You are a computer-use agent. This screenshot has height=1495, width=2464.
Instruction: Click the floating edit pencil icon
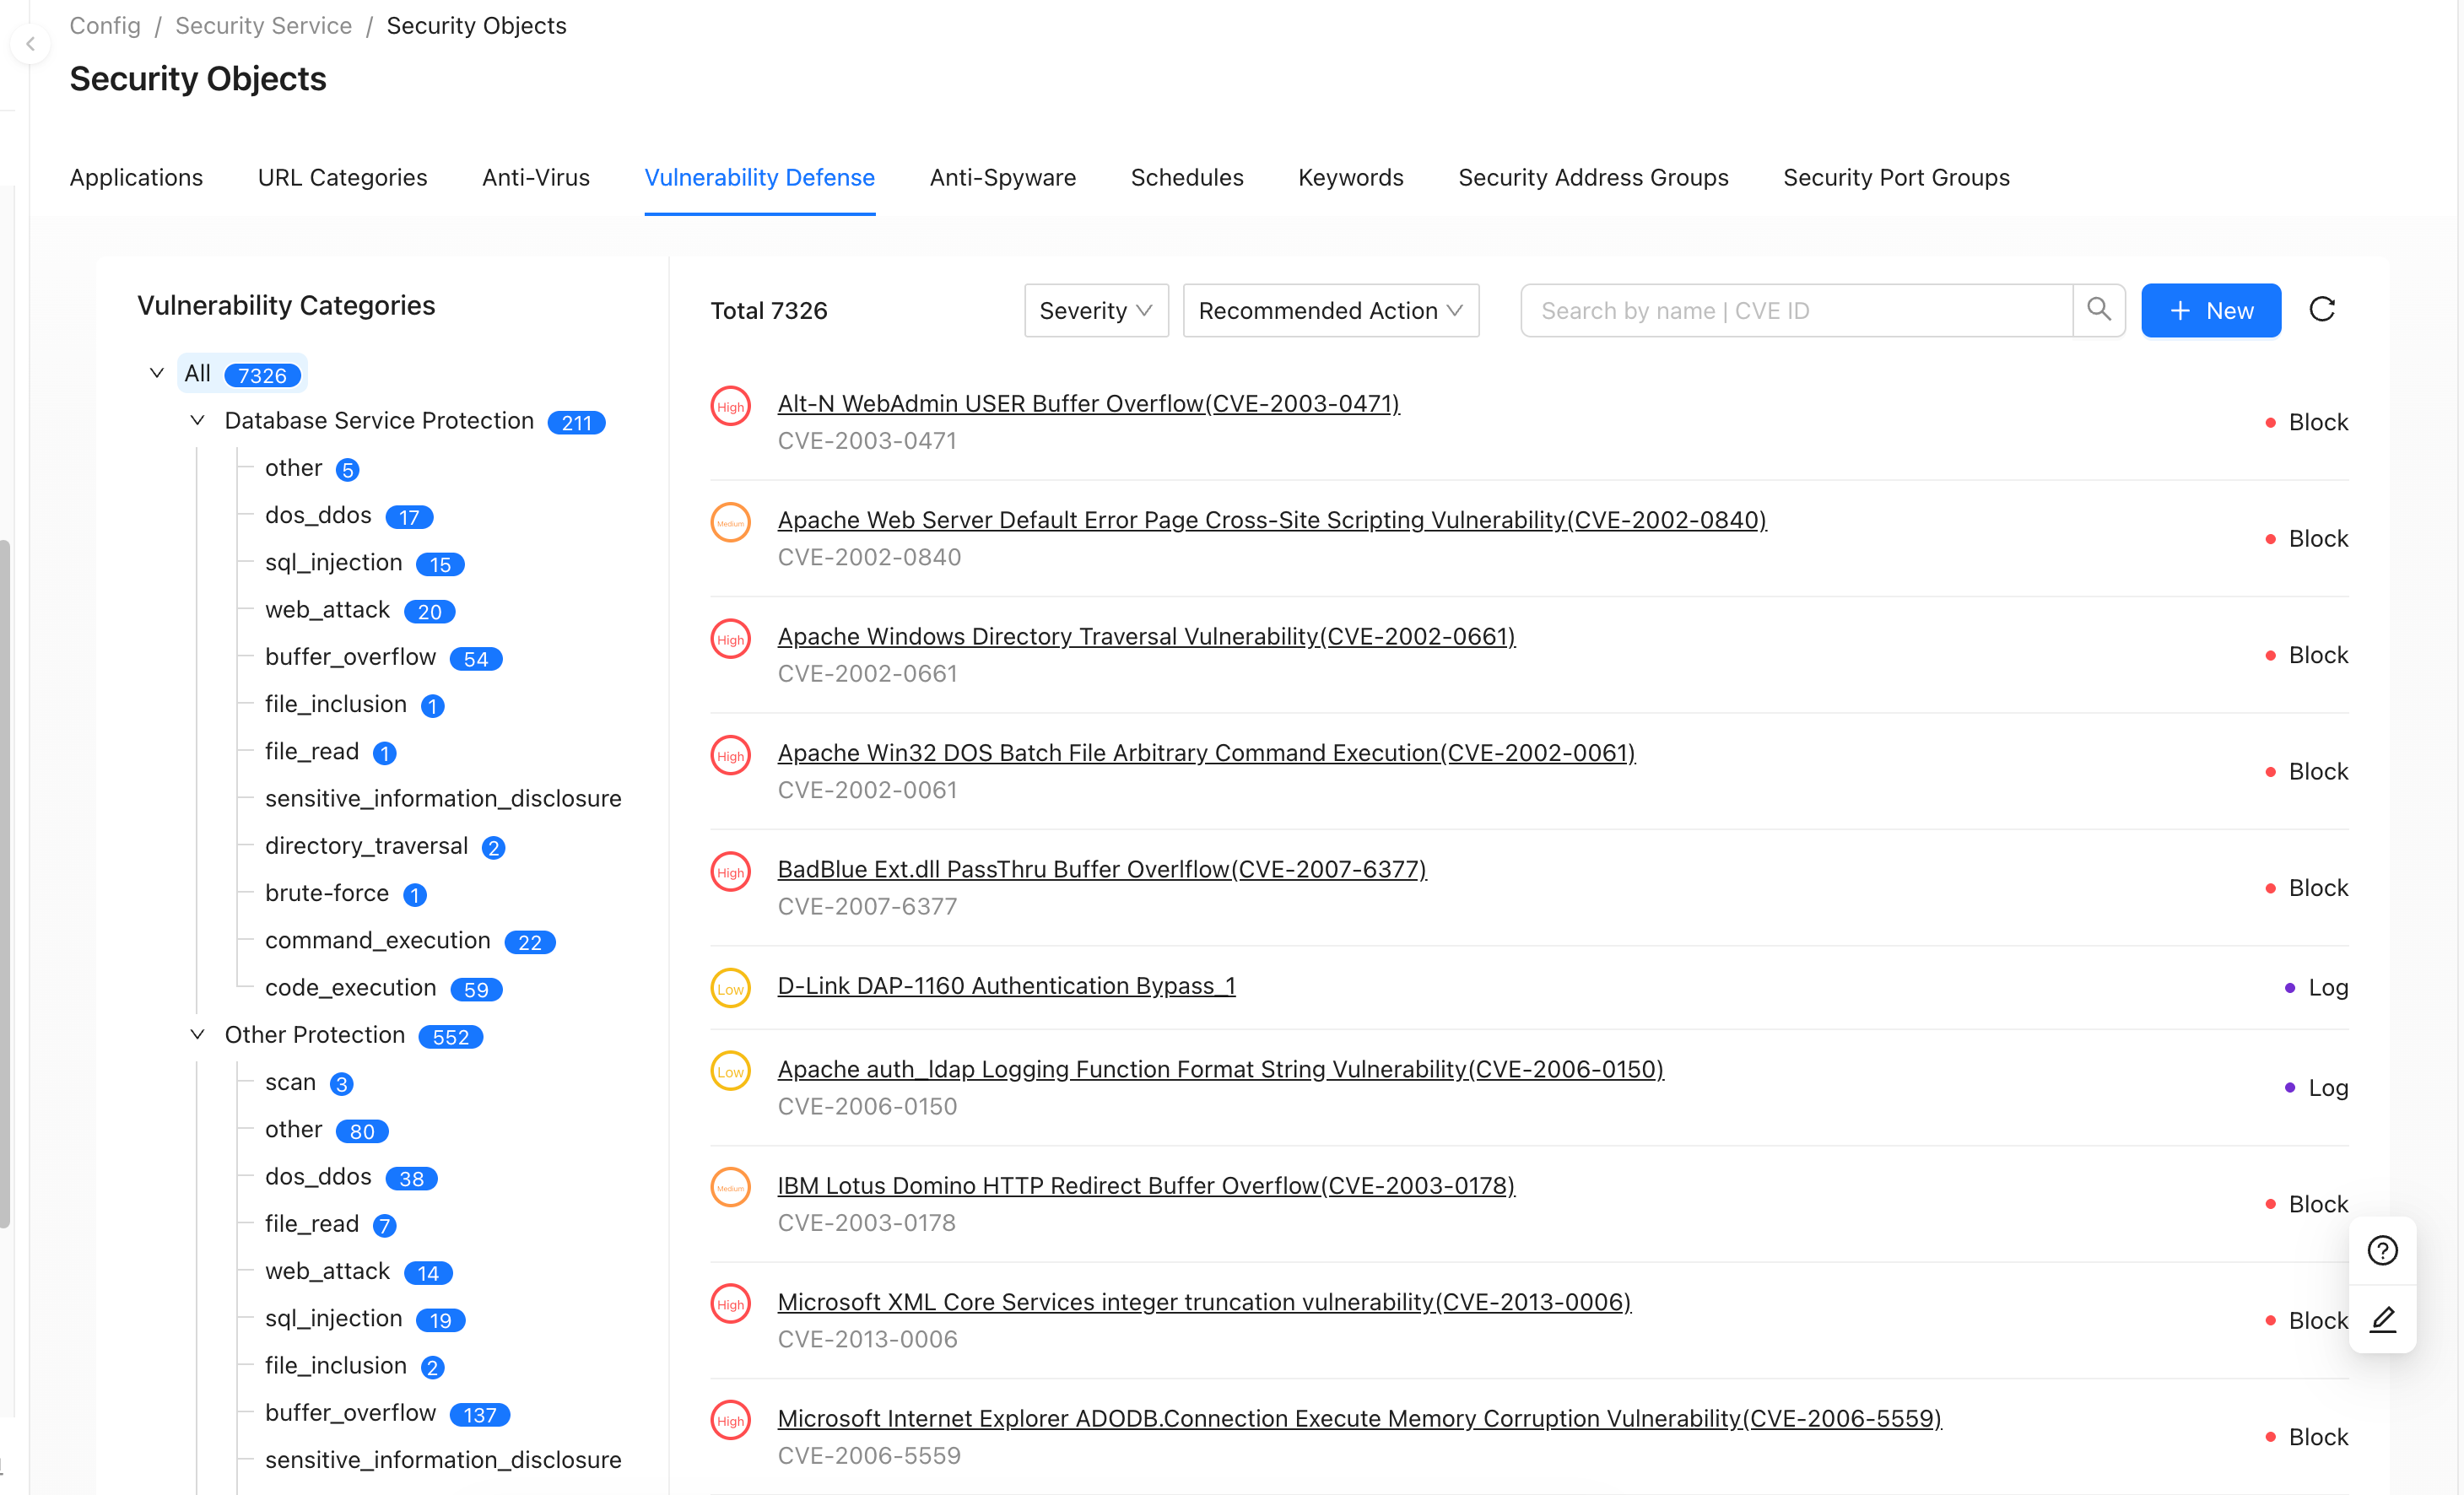[2382, 1319]
